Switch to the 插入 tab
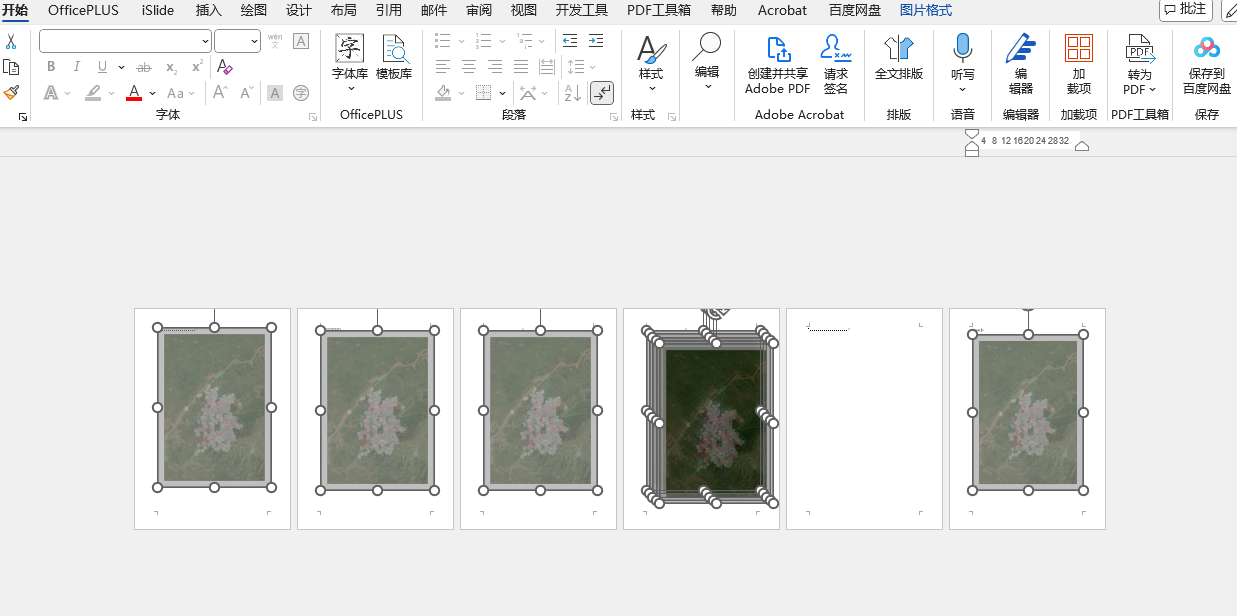 tap(209, 10)
